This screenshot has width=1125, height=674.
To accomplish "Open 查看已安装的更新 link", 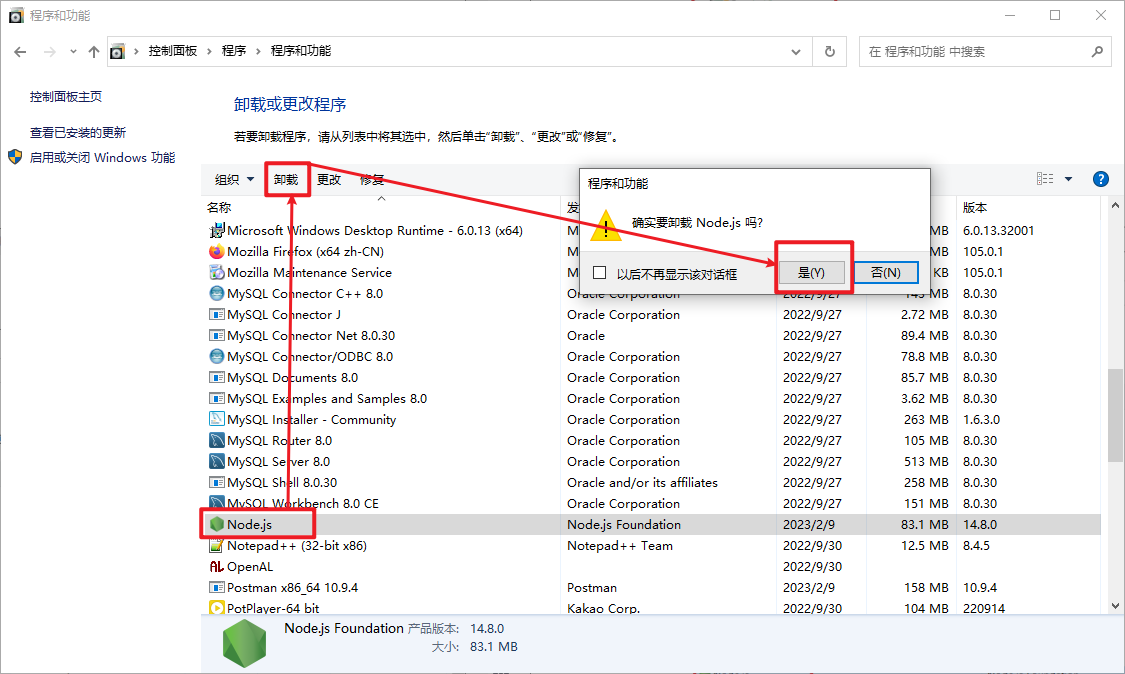I will [77, 132].
